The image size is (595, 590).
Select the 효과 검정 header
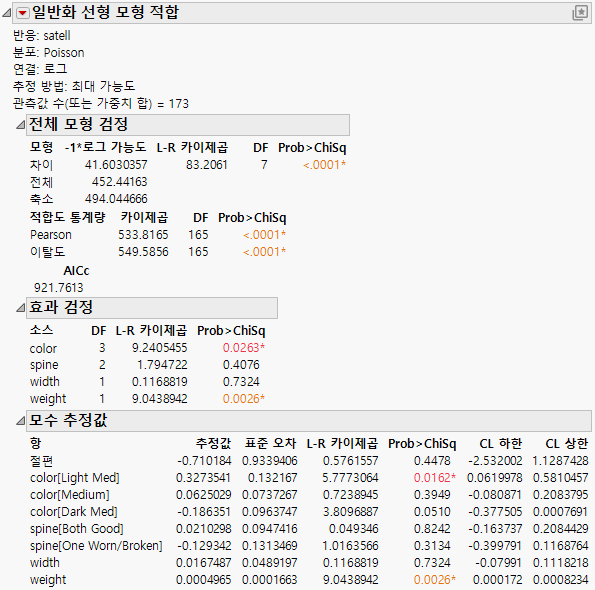152,308
